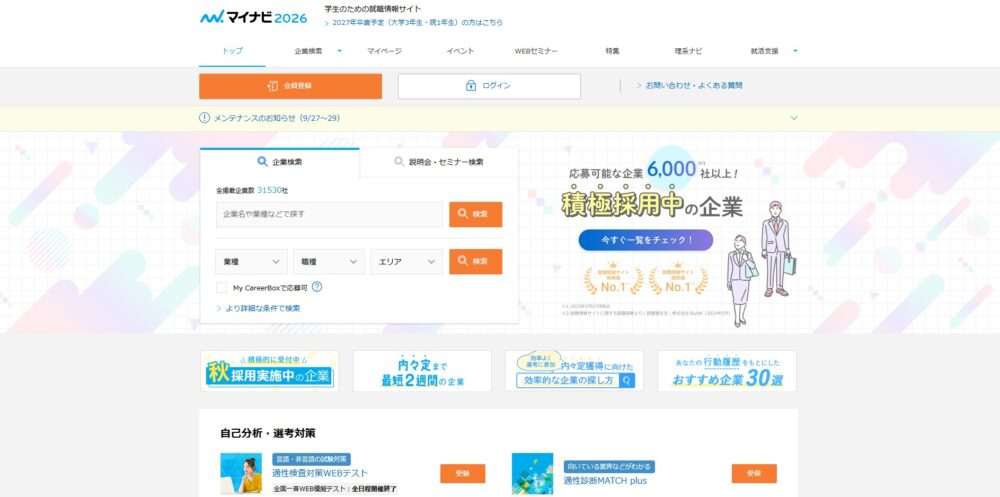Image resolution: width=1000 pixels, height=497 pixels.
Task: Open イベント in the navigation
Action: pyautogui.click(x=460, y=51)
